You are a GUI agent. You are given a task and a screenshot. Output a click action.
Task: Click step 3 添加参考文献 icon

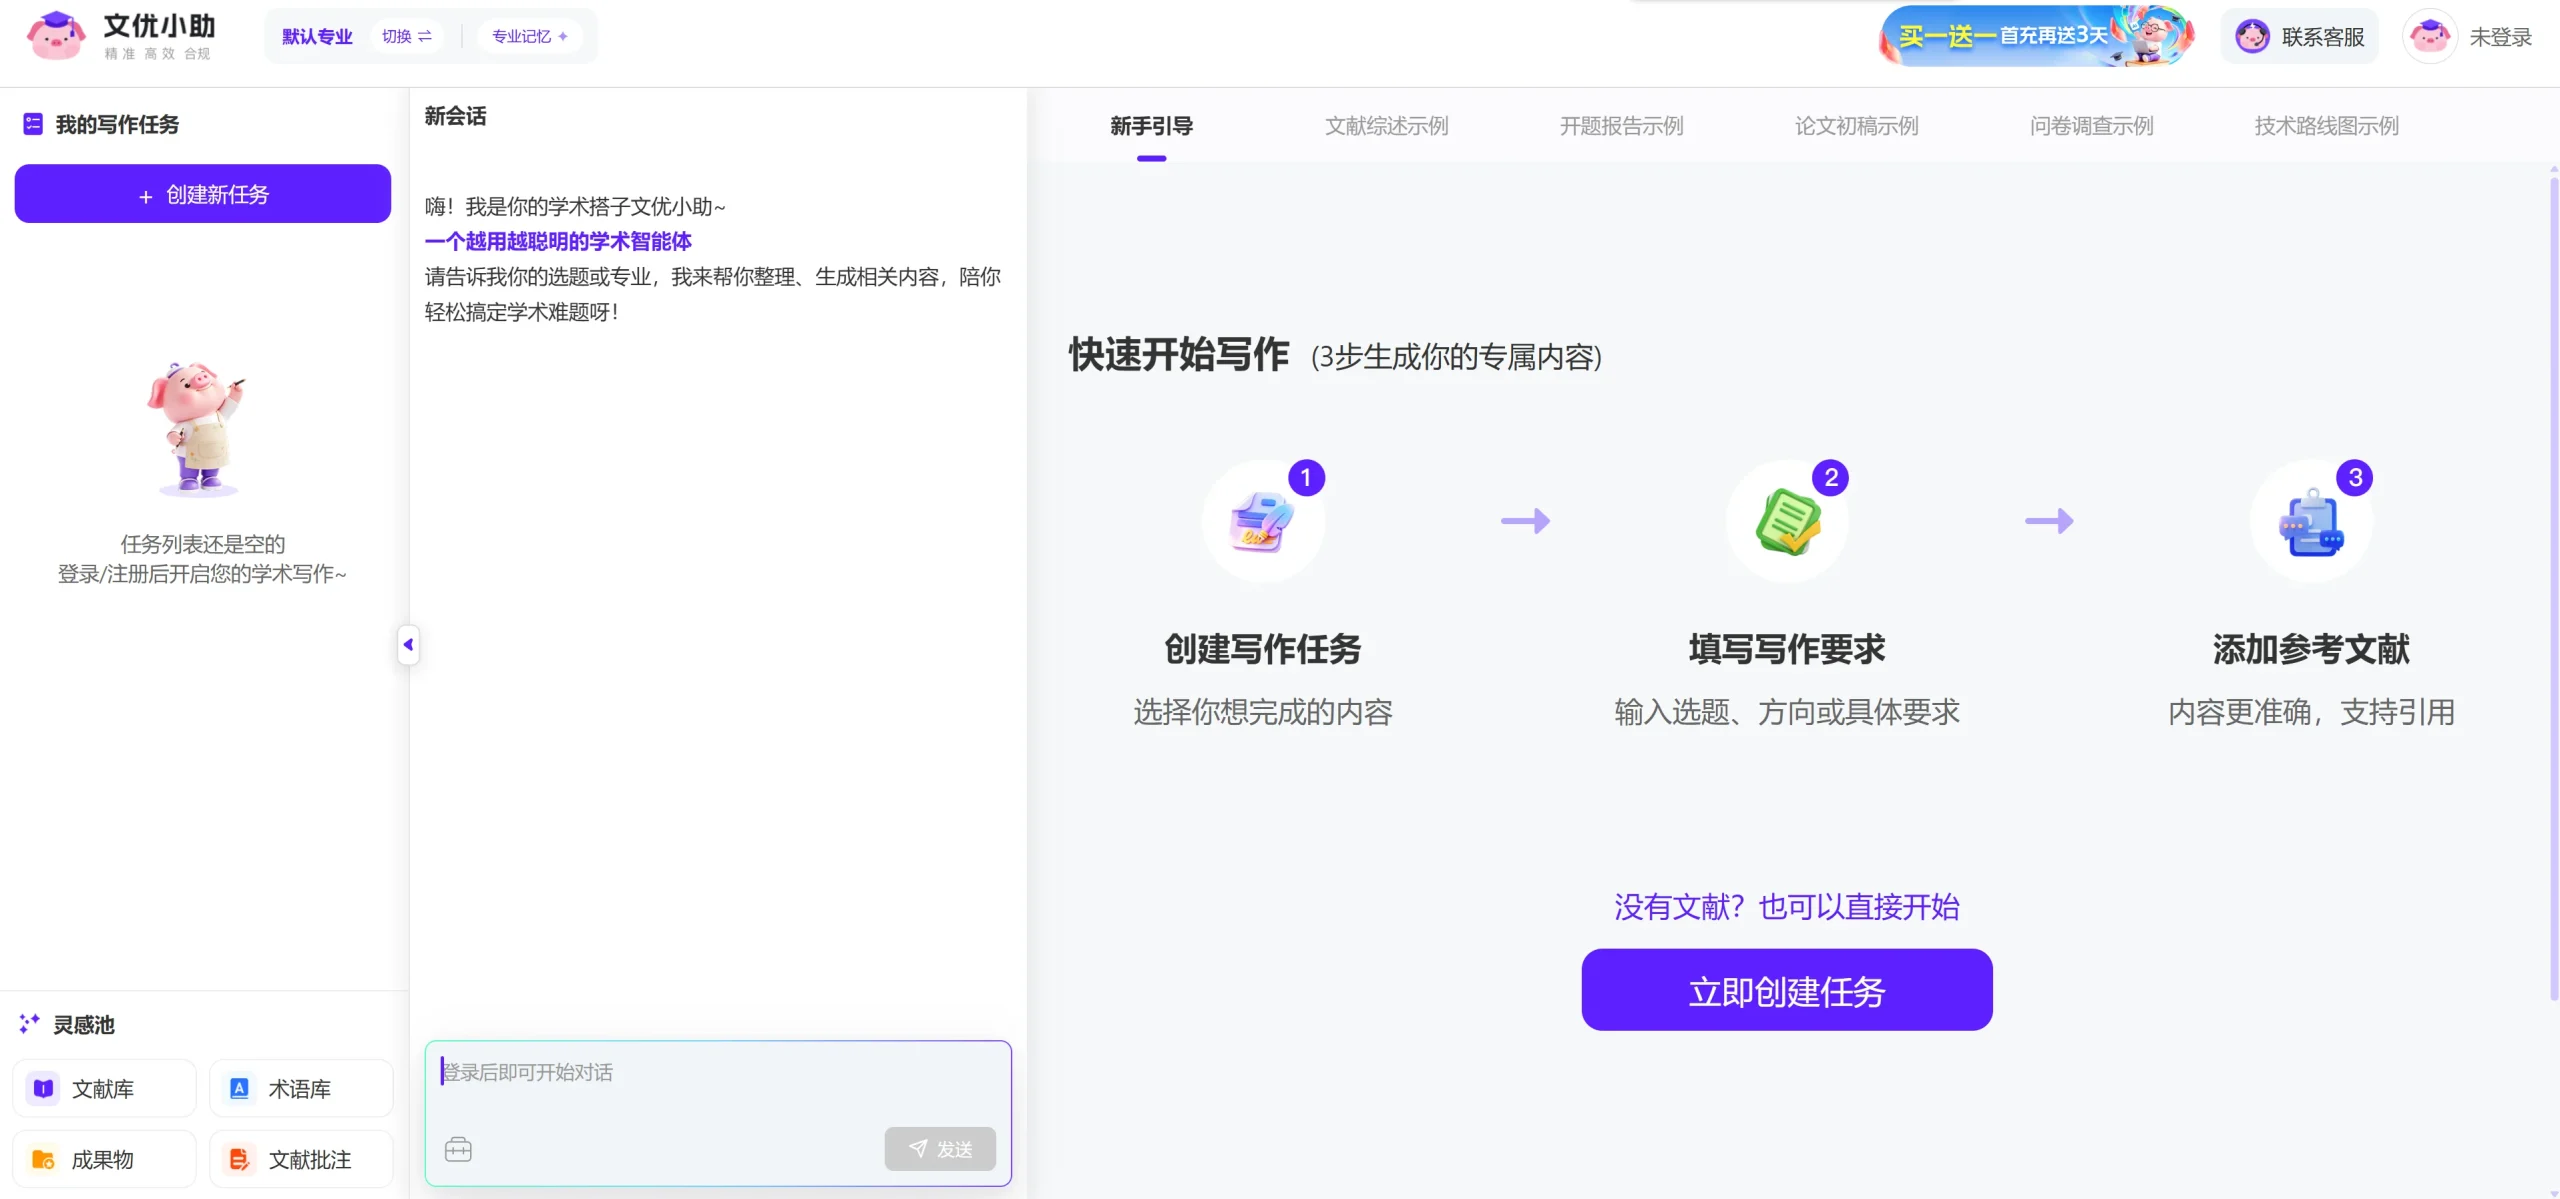(x=2311, y=521)
